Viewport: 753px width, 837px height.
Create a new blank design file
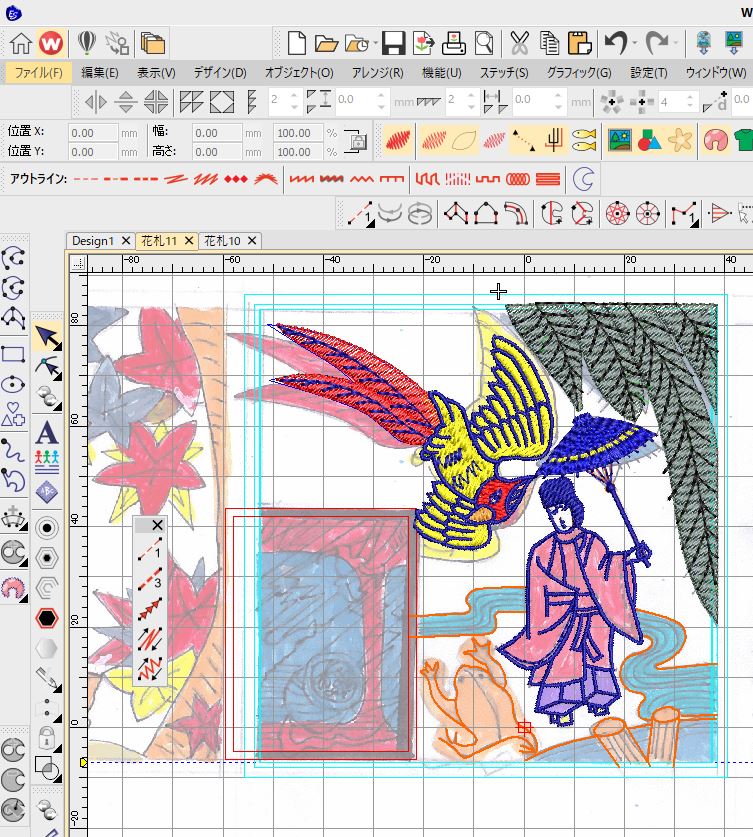(296, 43)
